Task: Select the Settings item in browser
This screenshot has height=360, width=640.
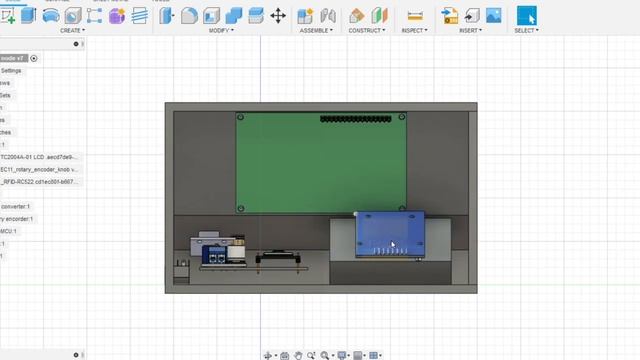Action: pyautogui.click(x=11, y=71)
